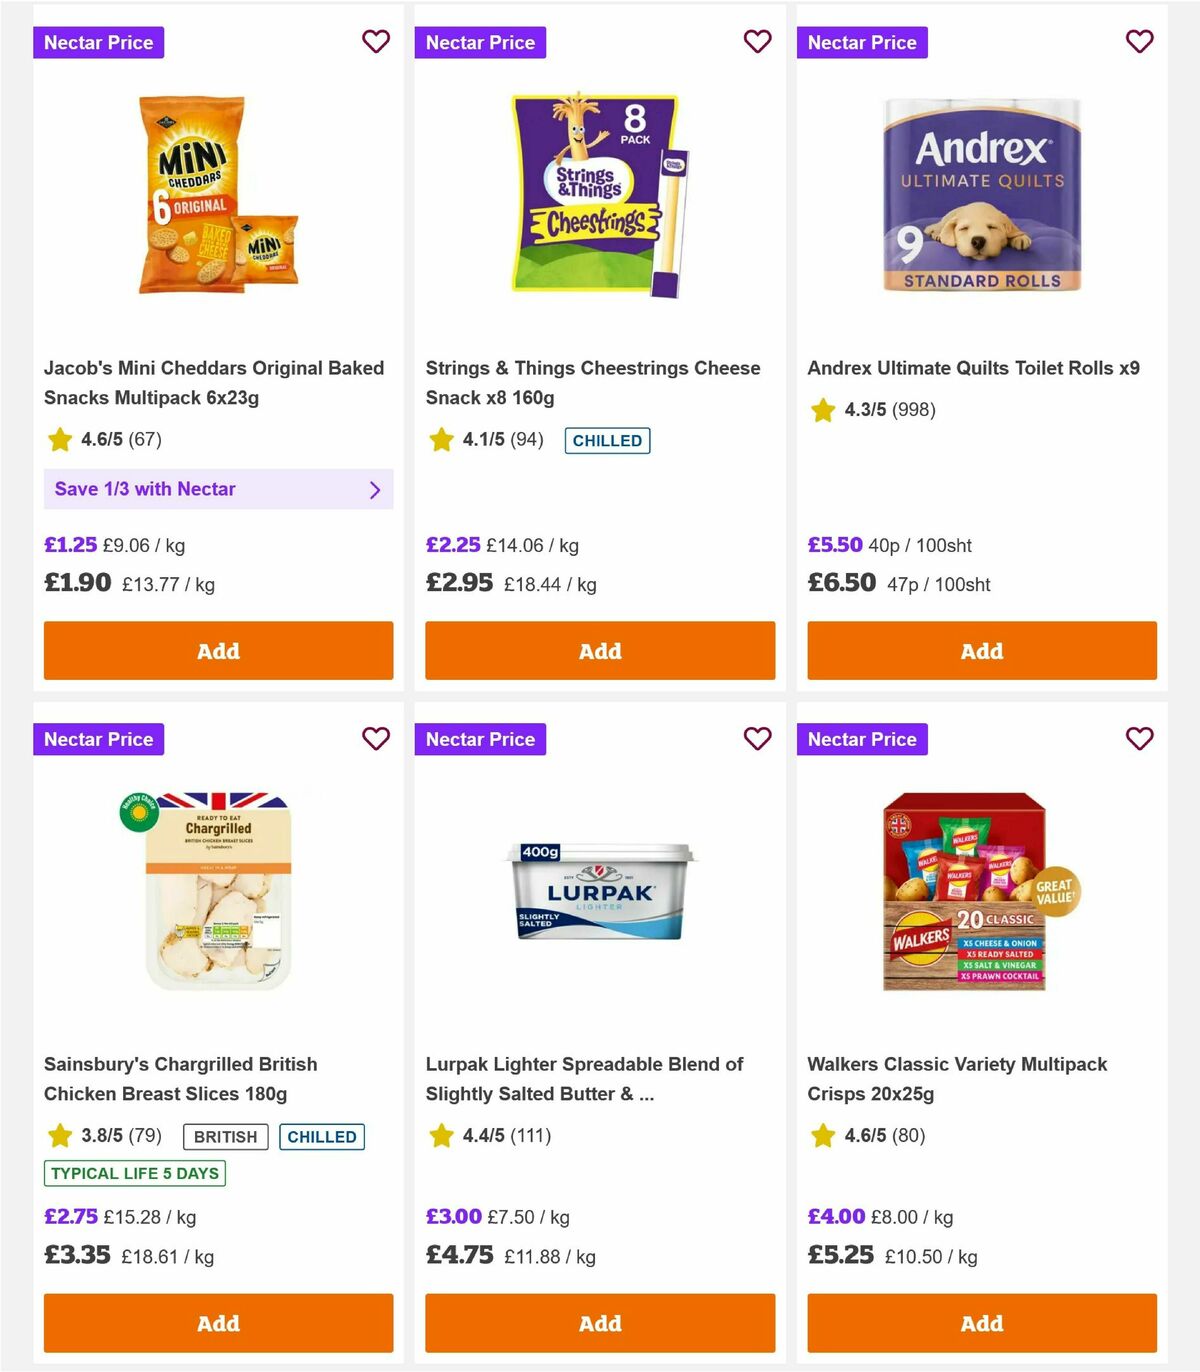
Task: Open the Andrex Ultimate Quilts product title link
Action: 974,367
